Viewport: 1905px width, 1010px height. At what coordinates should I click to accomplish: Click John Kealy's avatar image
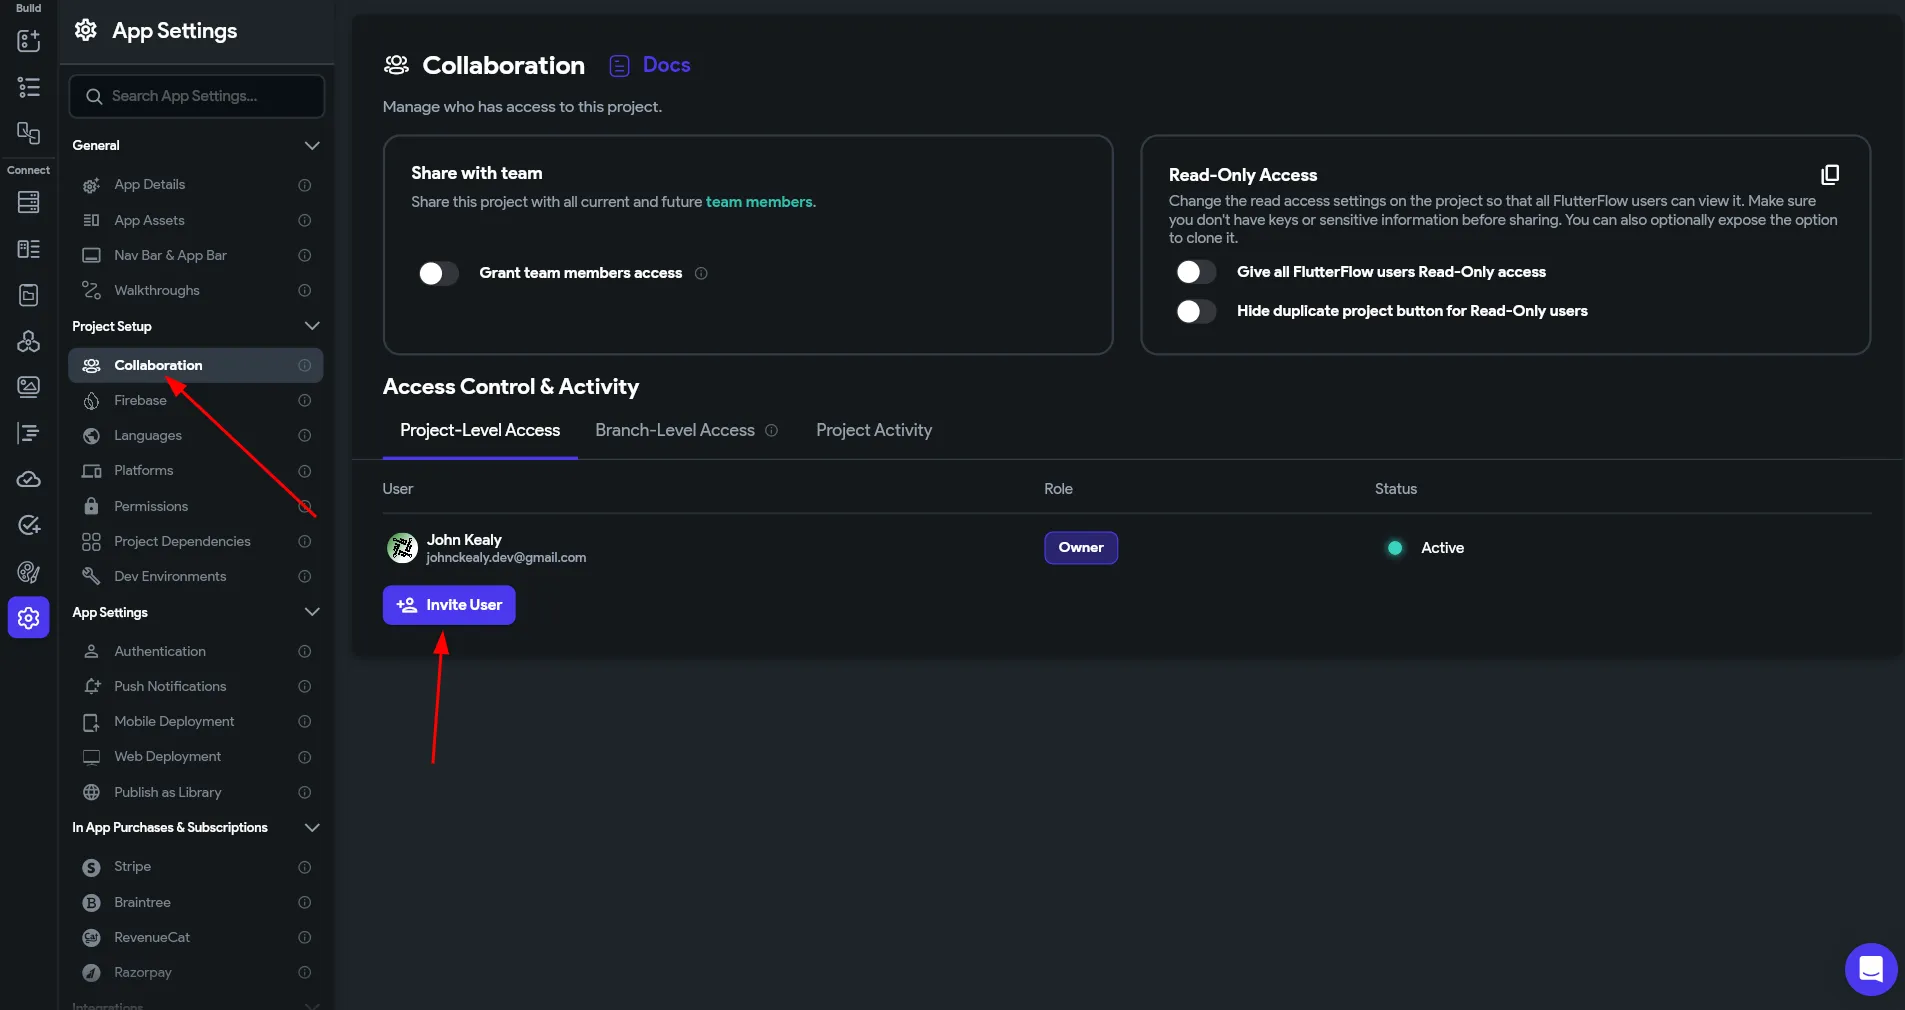[402, 548]
